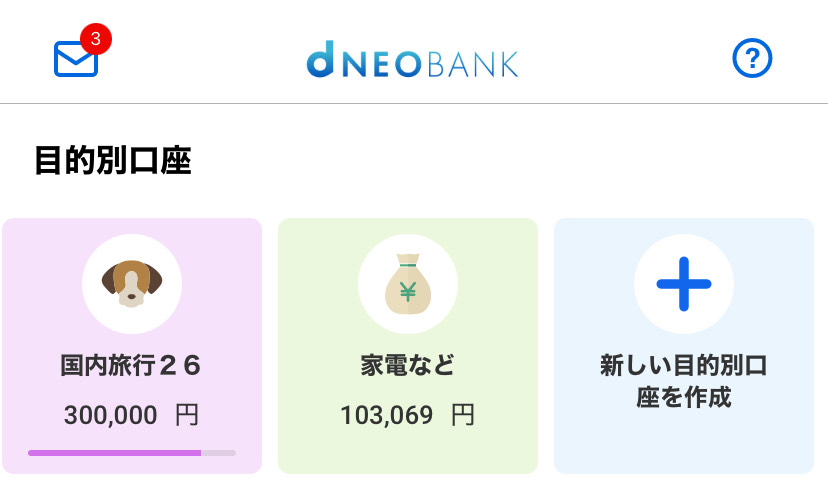The height and width of the screenshot is (503, 828).
Task: Select the 家電など account name
Action: (x=407, y=366)
